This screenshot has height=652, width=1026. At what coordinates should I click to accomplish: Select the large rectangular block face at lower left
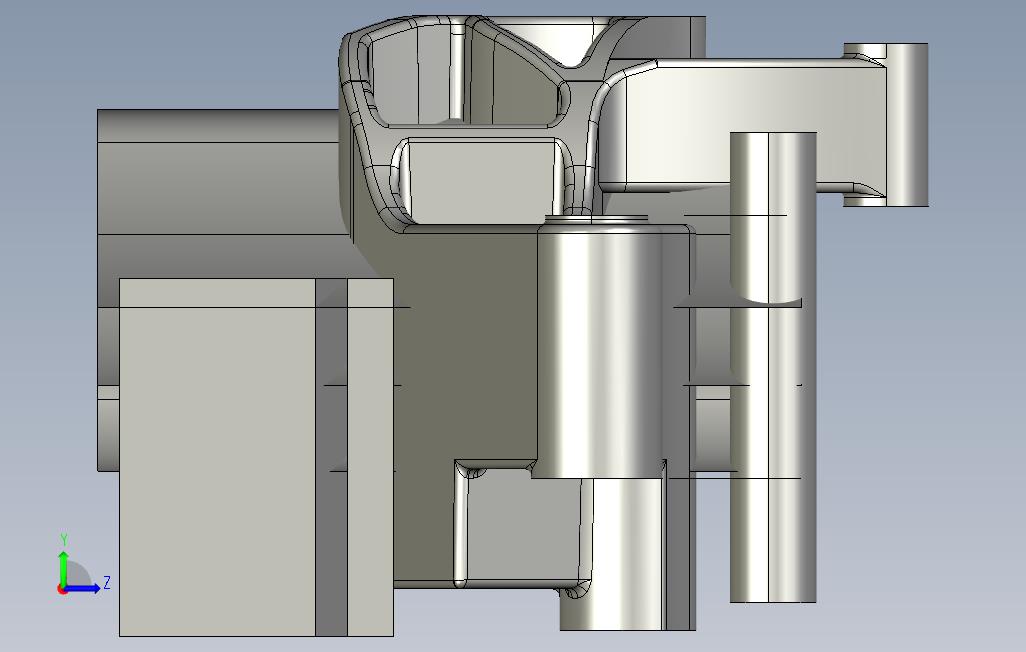point(217,457)
